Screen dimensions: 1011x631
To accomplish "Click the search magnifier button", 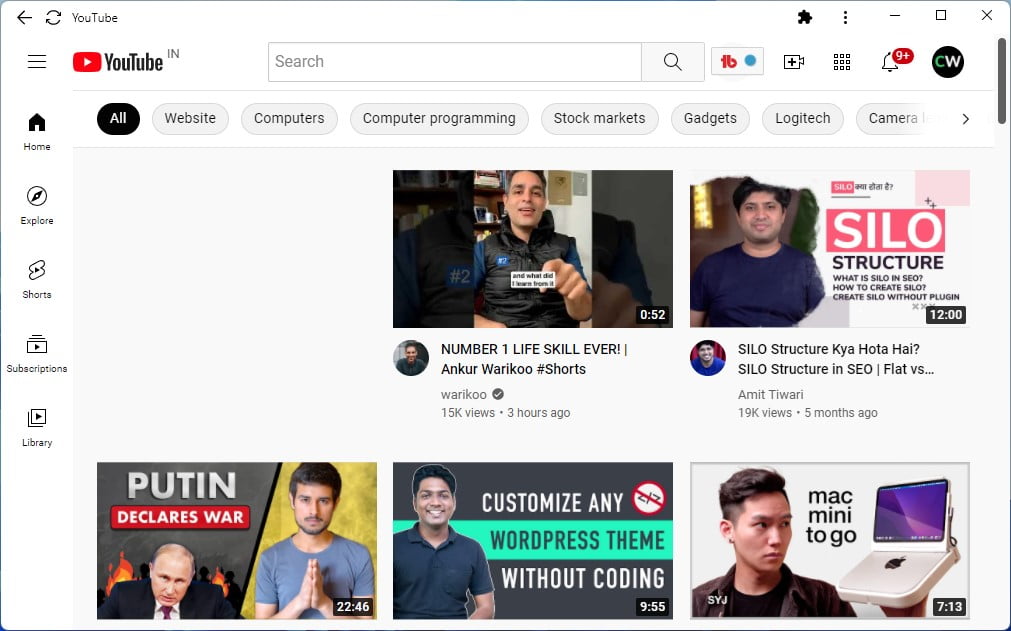I will coord(672,61).
